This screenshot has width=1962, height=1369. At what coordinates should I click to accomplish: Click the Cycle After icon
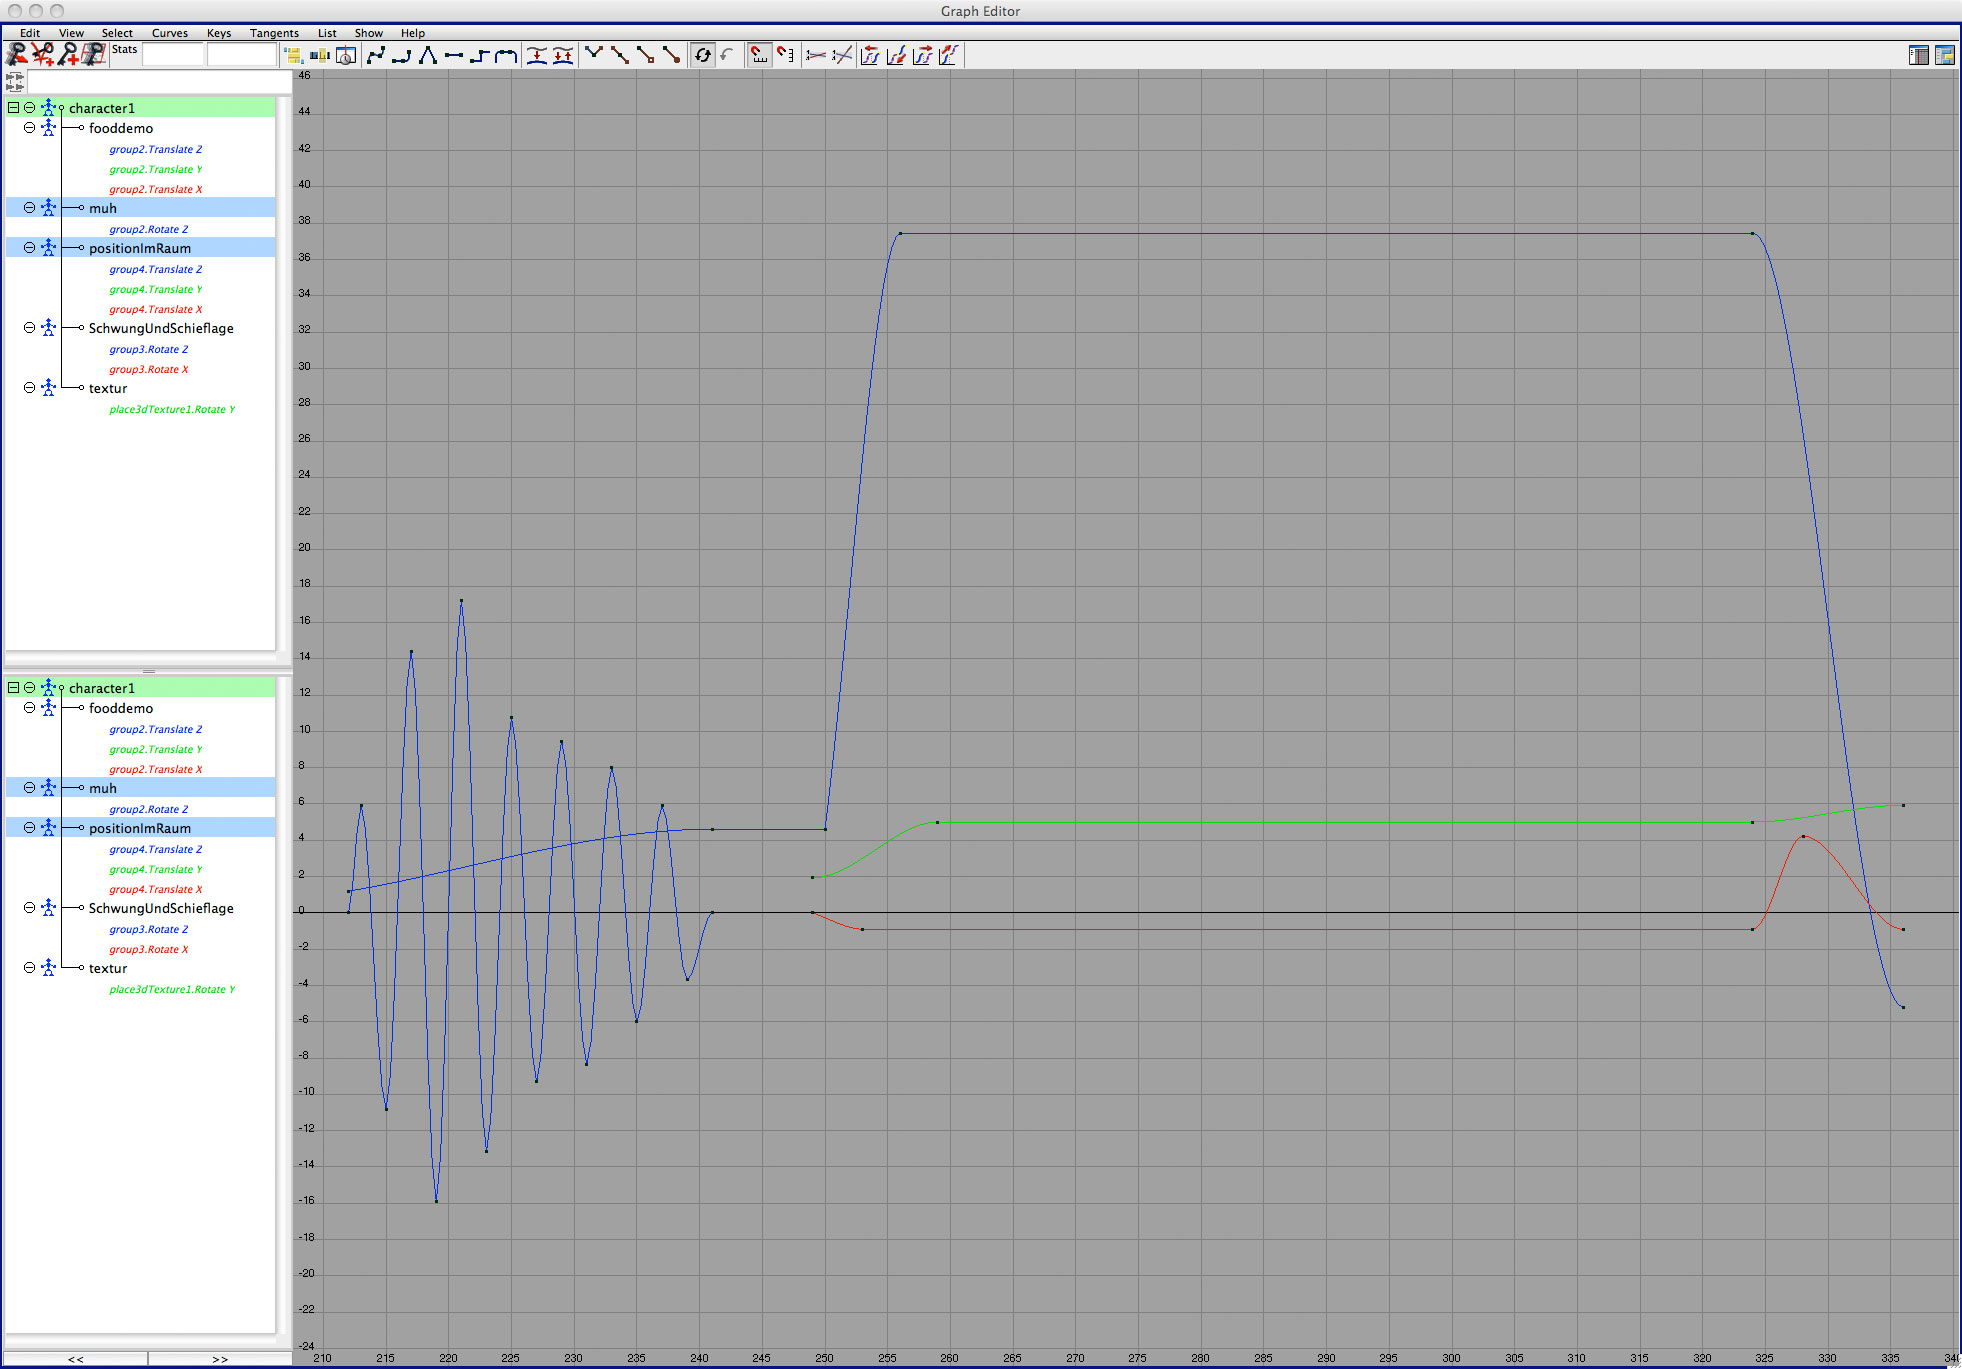click(922, 56)
